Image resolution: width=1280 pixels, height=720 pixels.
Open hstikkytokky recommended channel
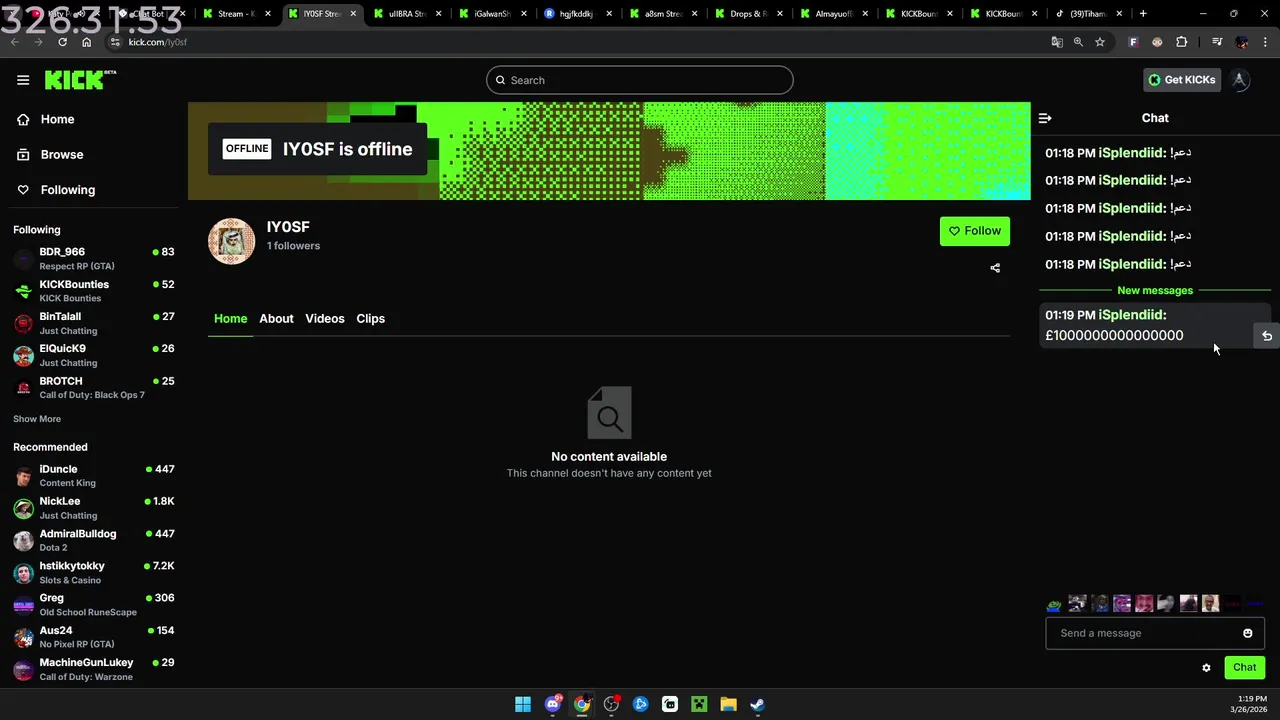coord(93,572)
